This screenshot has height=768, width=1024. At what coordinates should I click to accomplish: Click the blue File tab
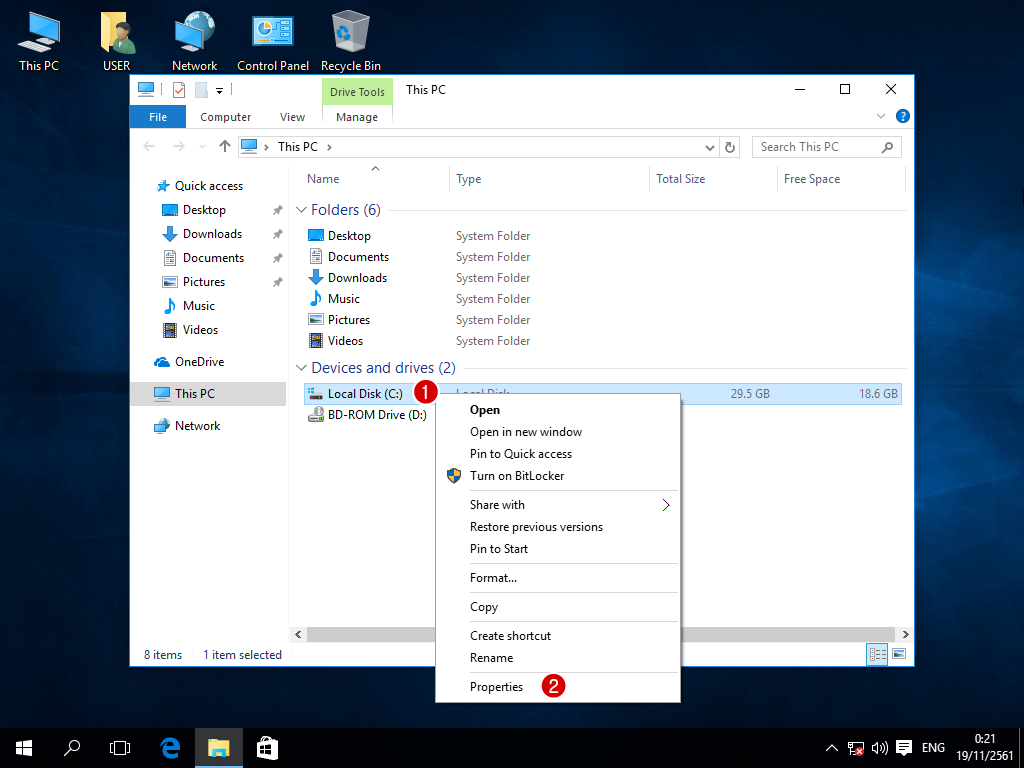pos(158,117)
